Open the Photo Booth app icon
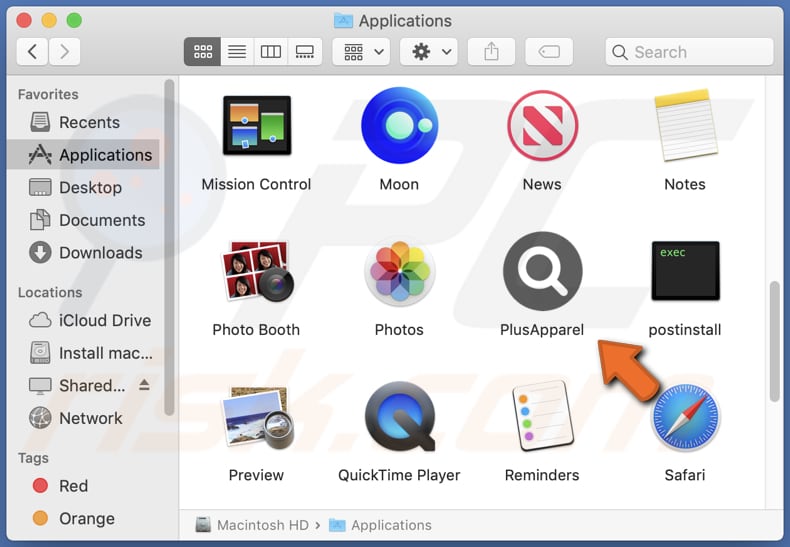Image resolution: width=790 pixels, height=547 pixels. tap(256, 271)
